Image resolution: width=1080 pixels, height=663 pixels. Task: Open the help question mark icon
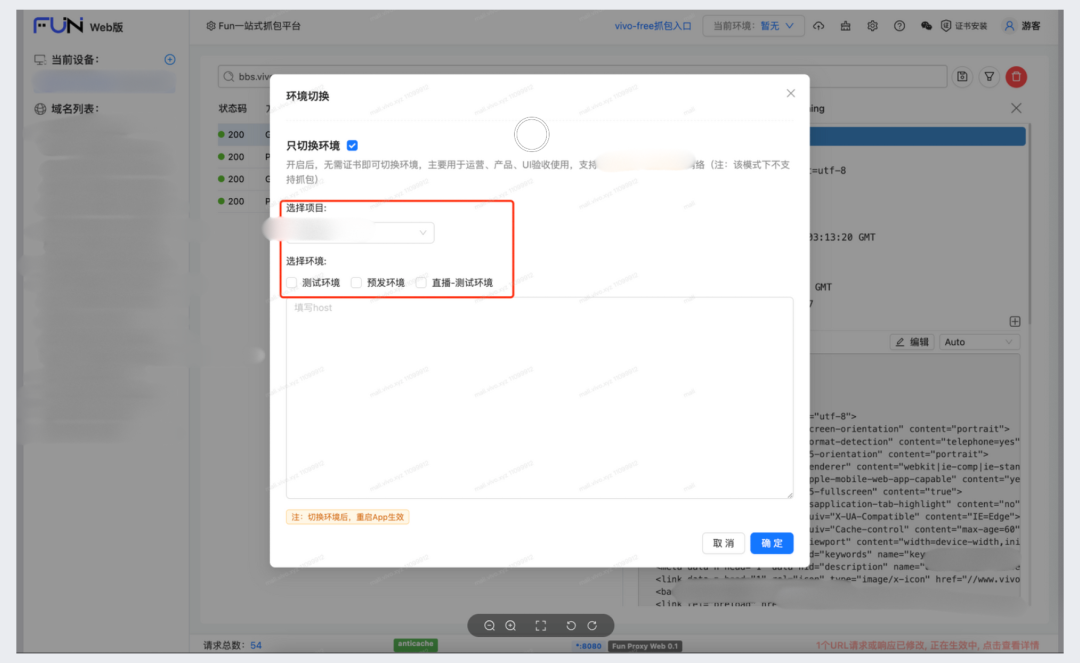click(899, 26)
